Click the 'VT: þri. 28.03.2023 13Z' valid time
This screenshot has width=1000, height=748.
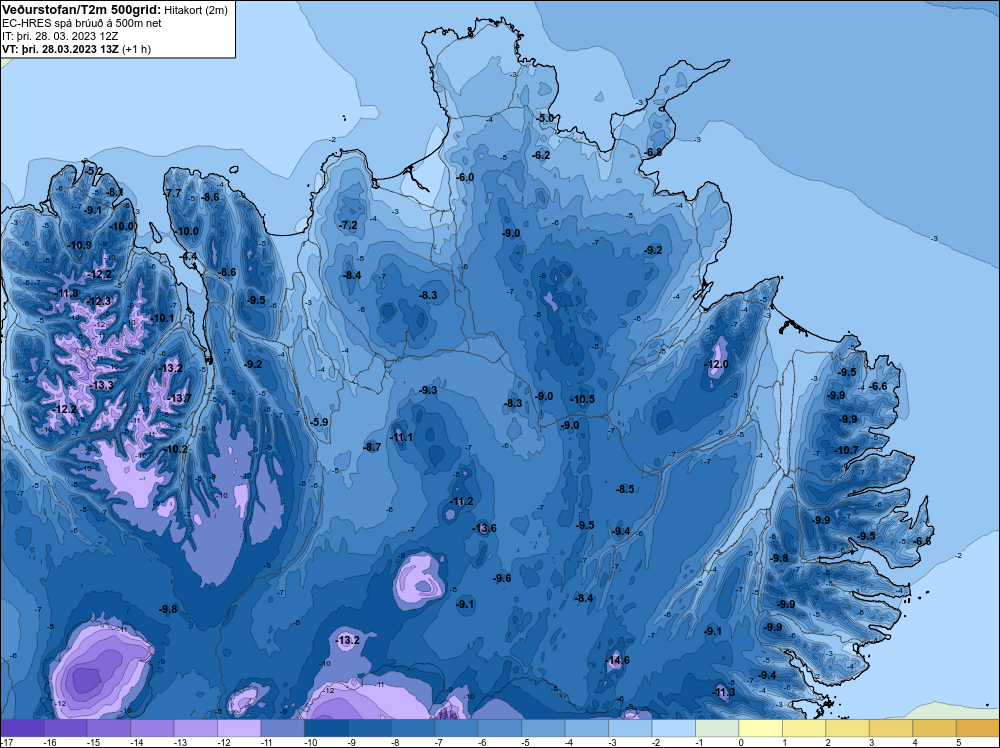click(x=61, y=49)
